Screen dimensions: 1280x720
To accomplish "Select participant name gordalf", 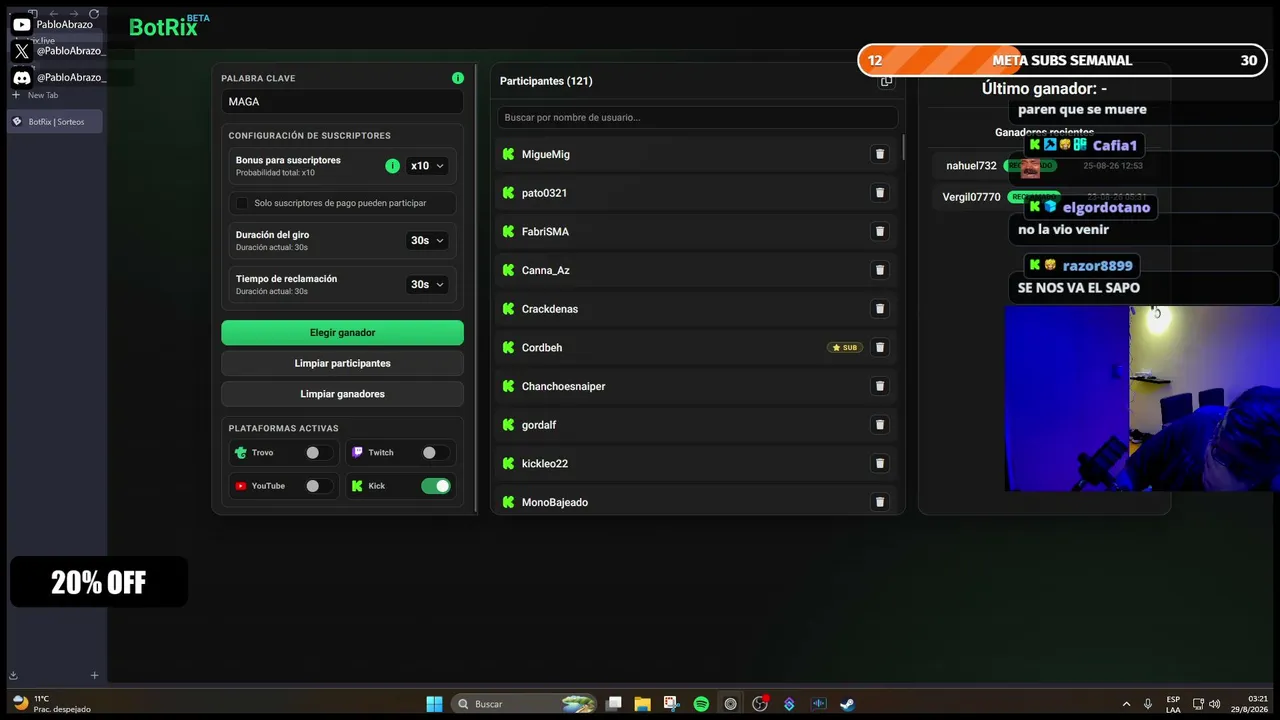I will [x=539, y=425].
